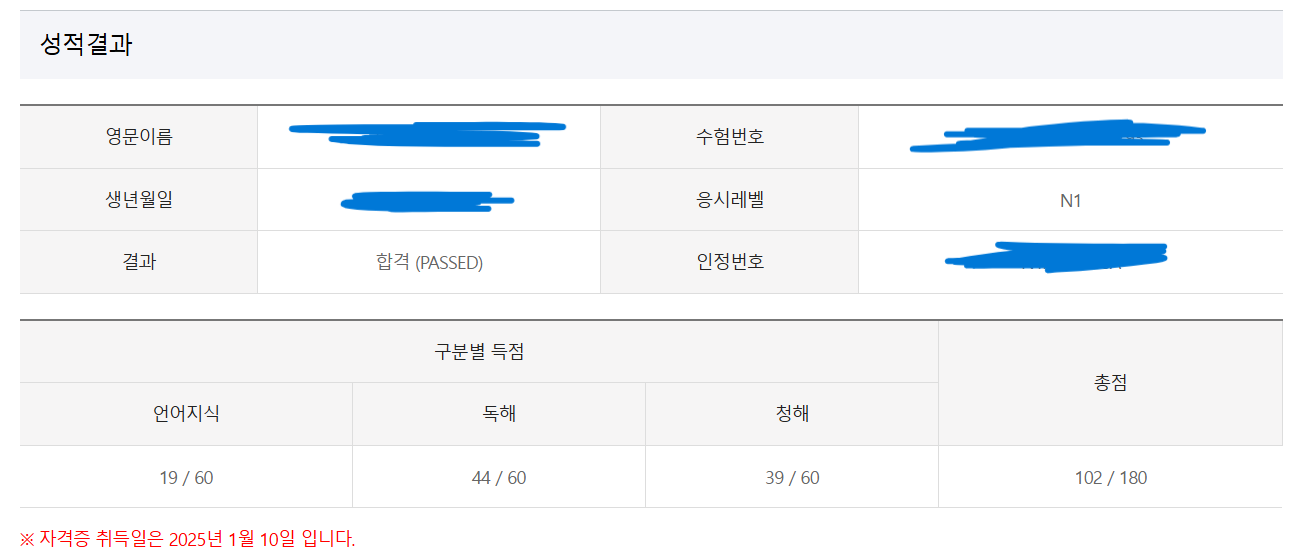The height and width of the screenshot is (554, 1294).
Task: Select the redacted 수험번호 value
Action: click(x=1057, y=137)
